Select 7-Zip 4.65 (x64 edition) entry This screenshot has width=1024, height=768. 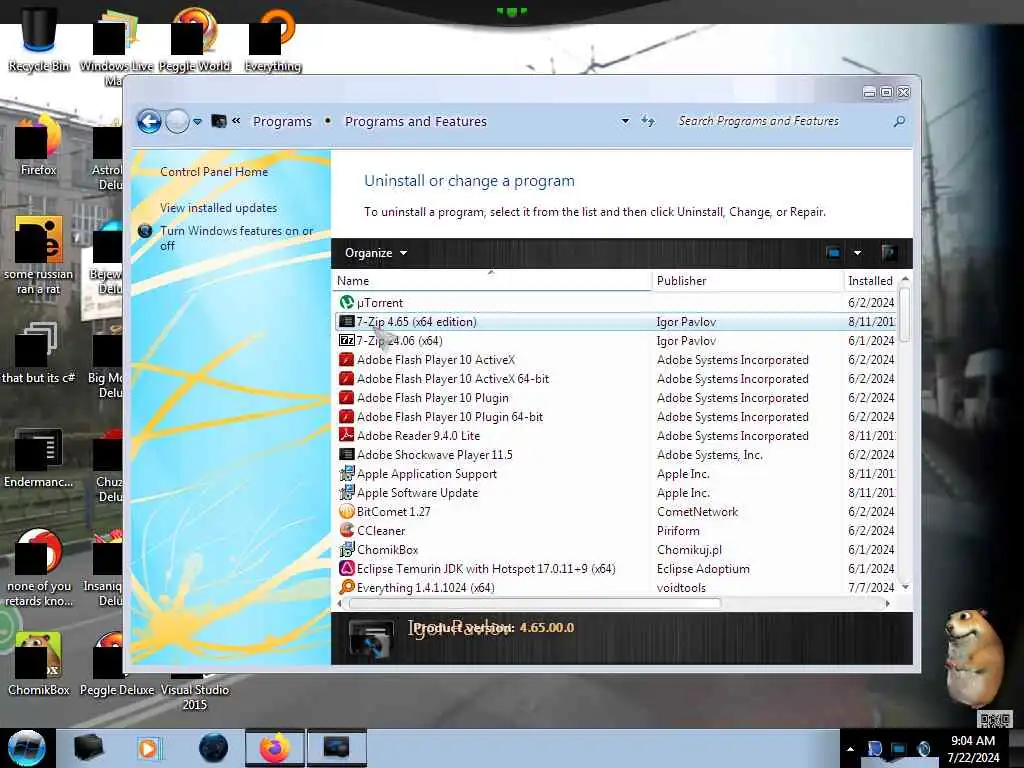pyautogui.click(x=615, y=322)
